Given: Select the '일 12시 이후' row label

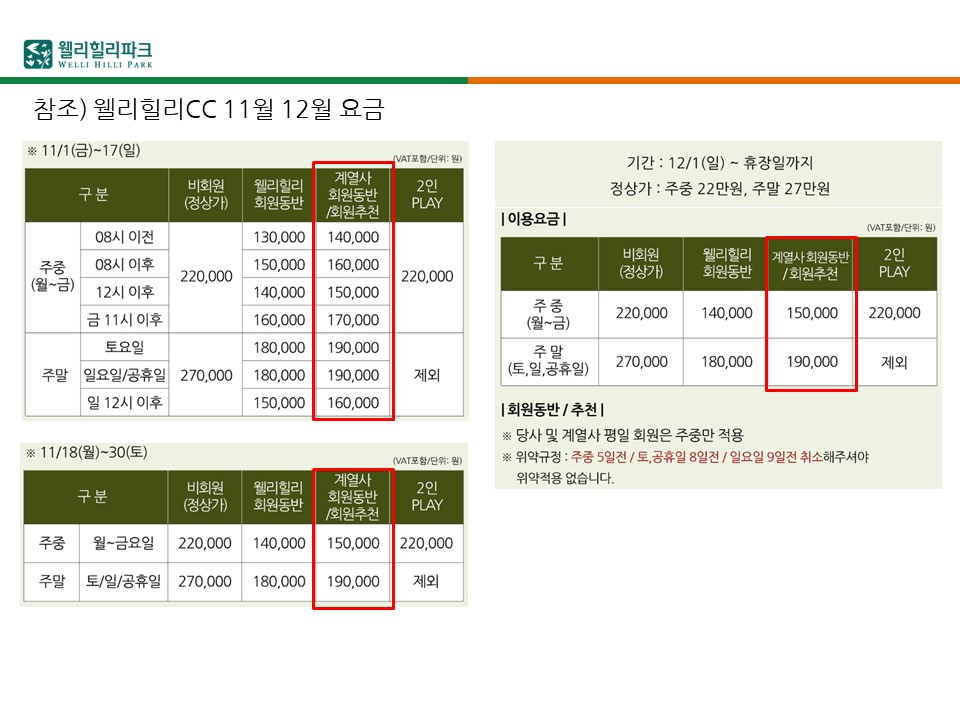Looking at the screenshot, I should click(x=124, y=402).
